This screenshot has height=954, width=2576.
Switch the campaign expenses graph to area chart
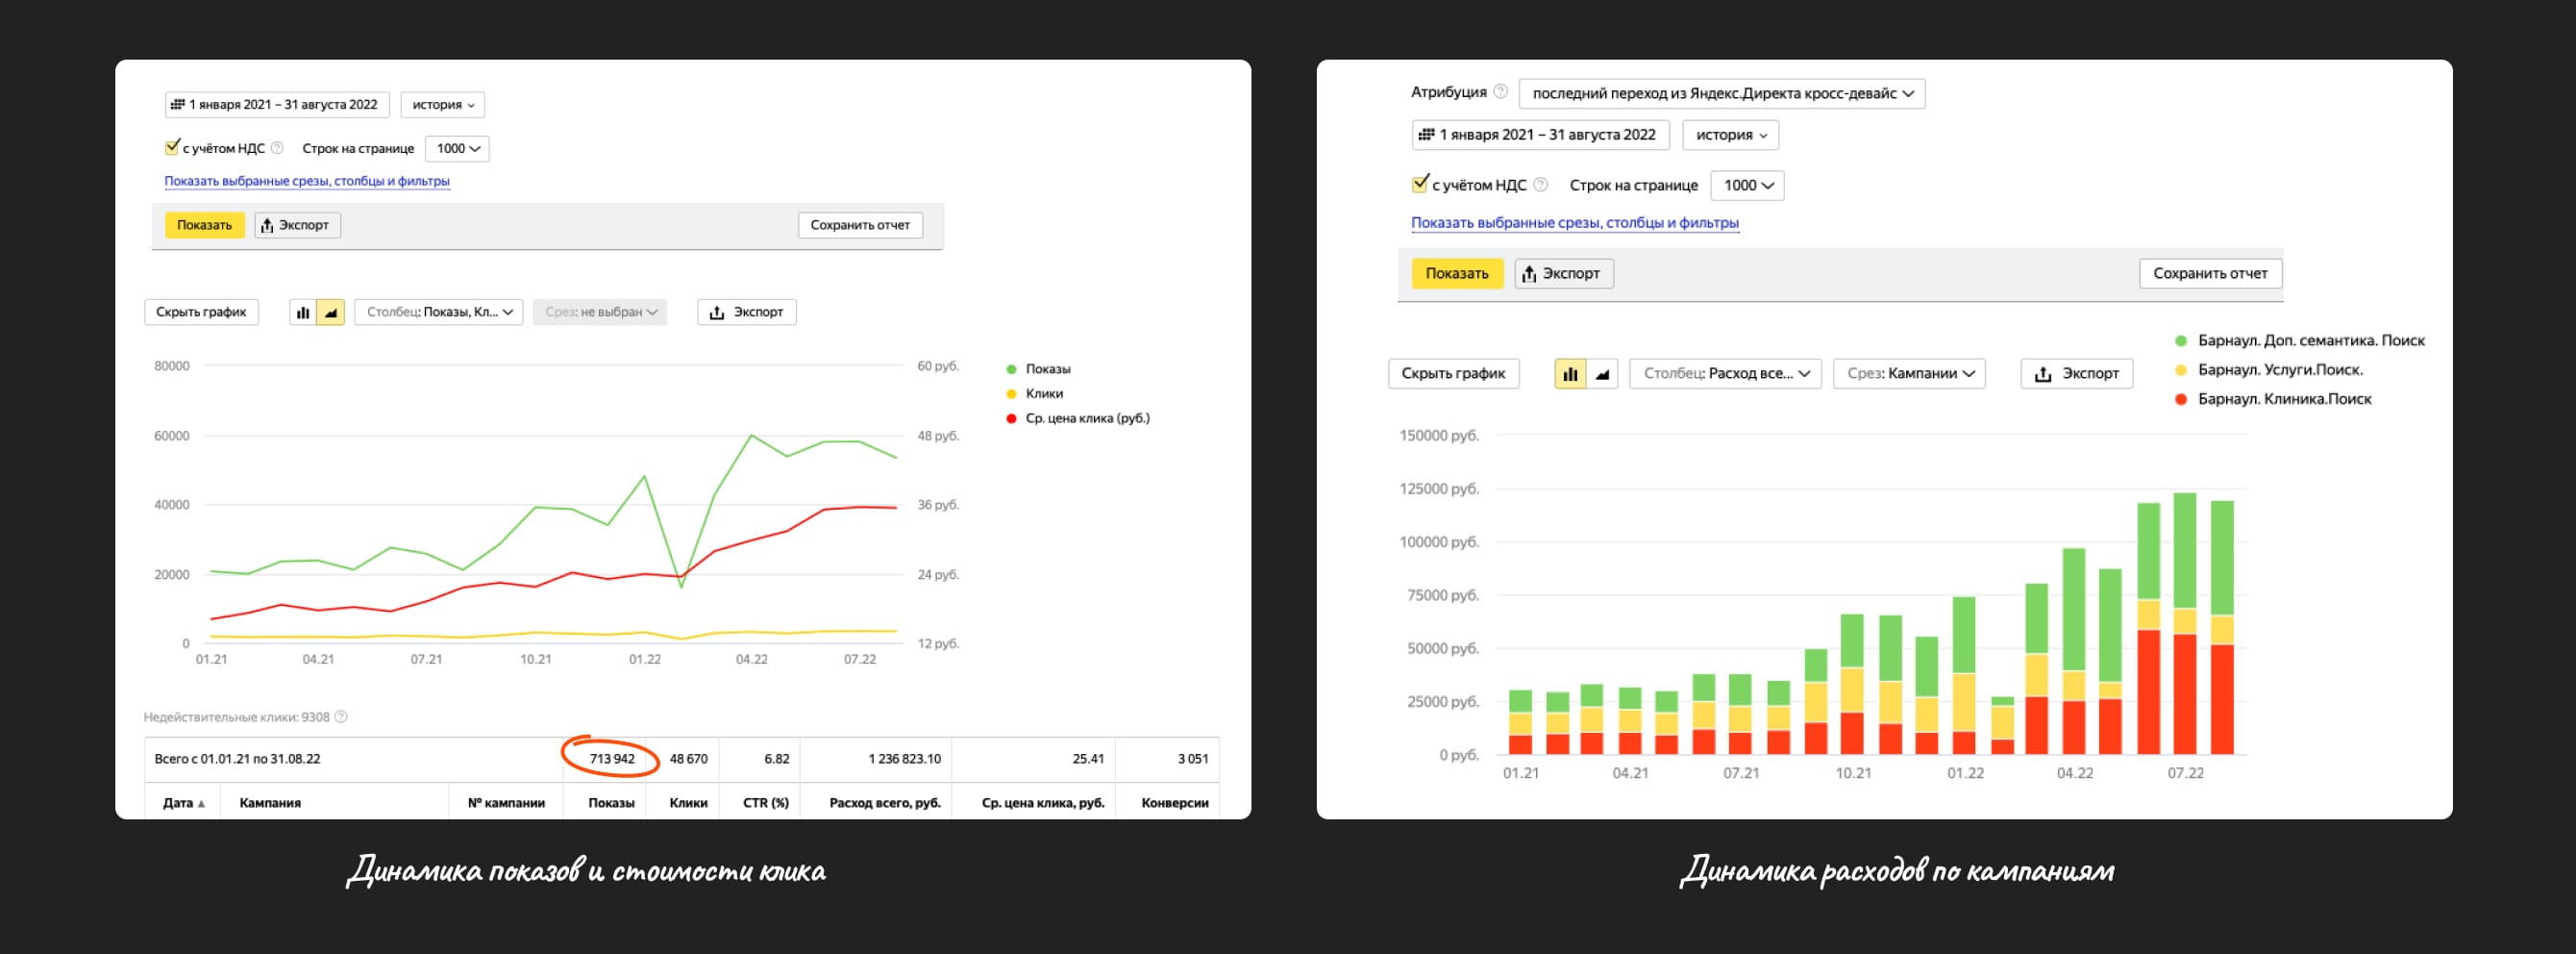[1602, 374]
